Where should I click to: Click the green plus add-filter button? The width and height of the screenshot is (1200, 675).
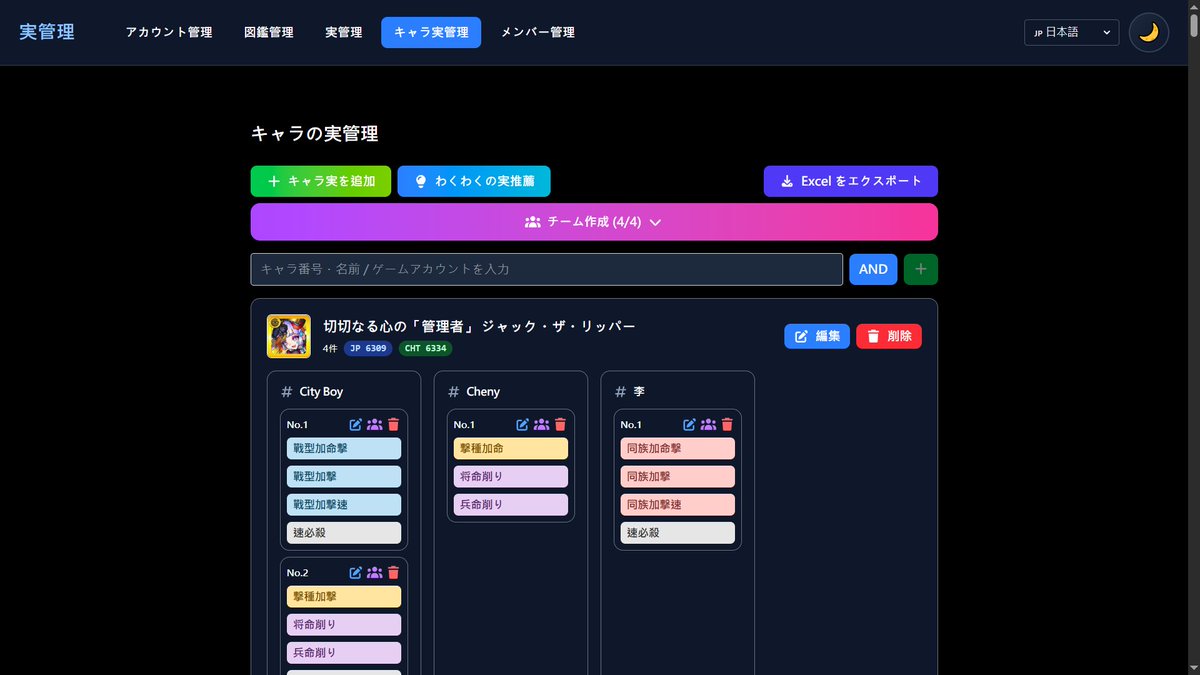pos(921,269)
